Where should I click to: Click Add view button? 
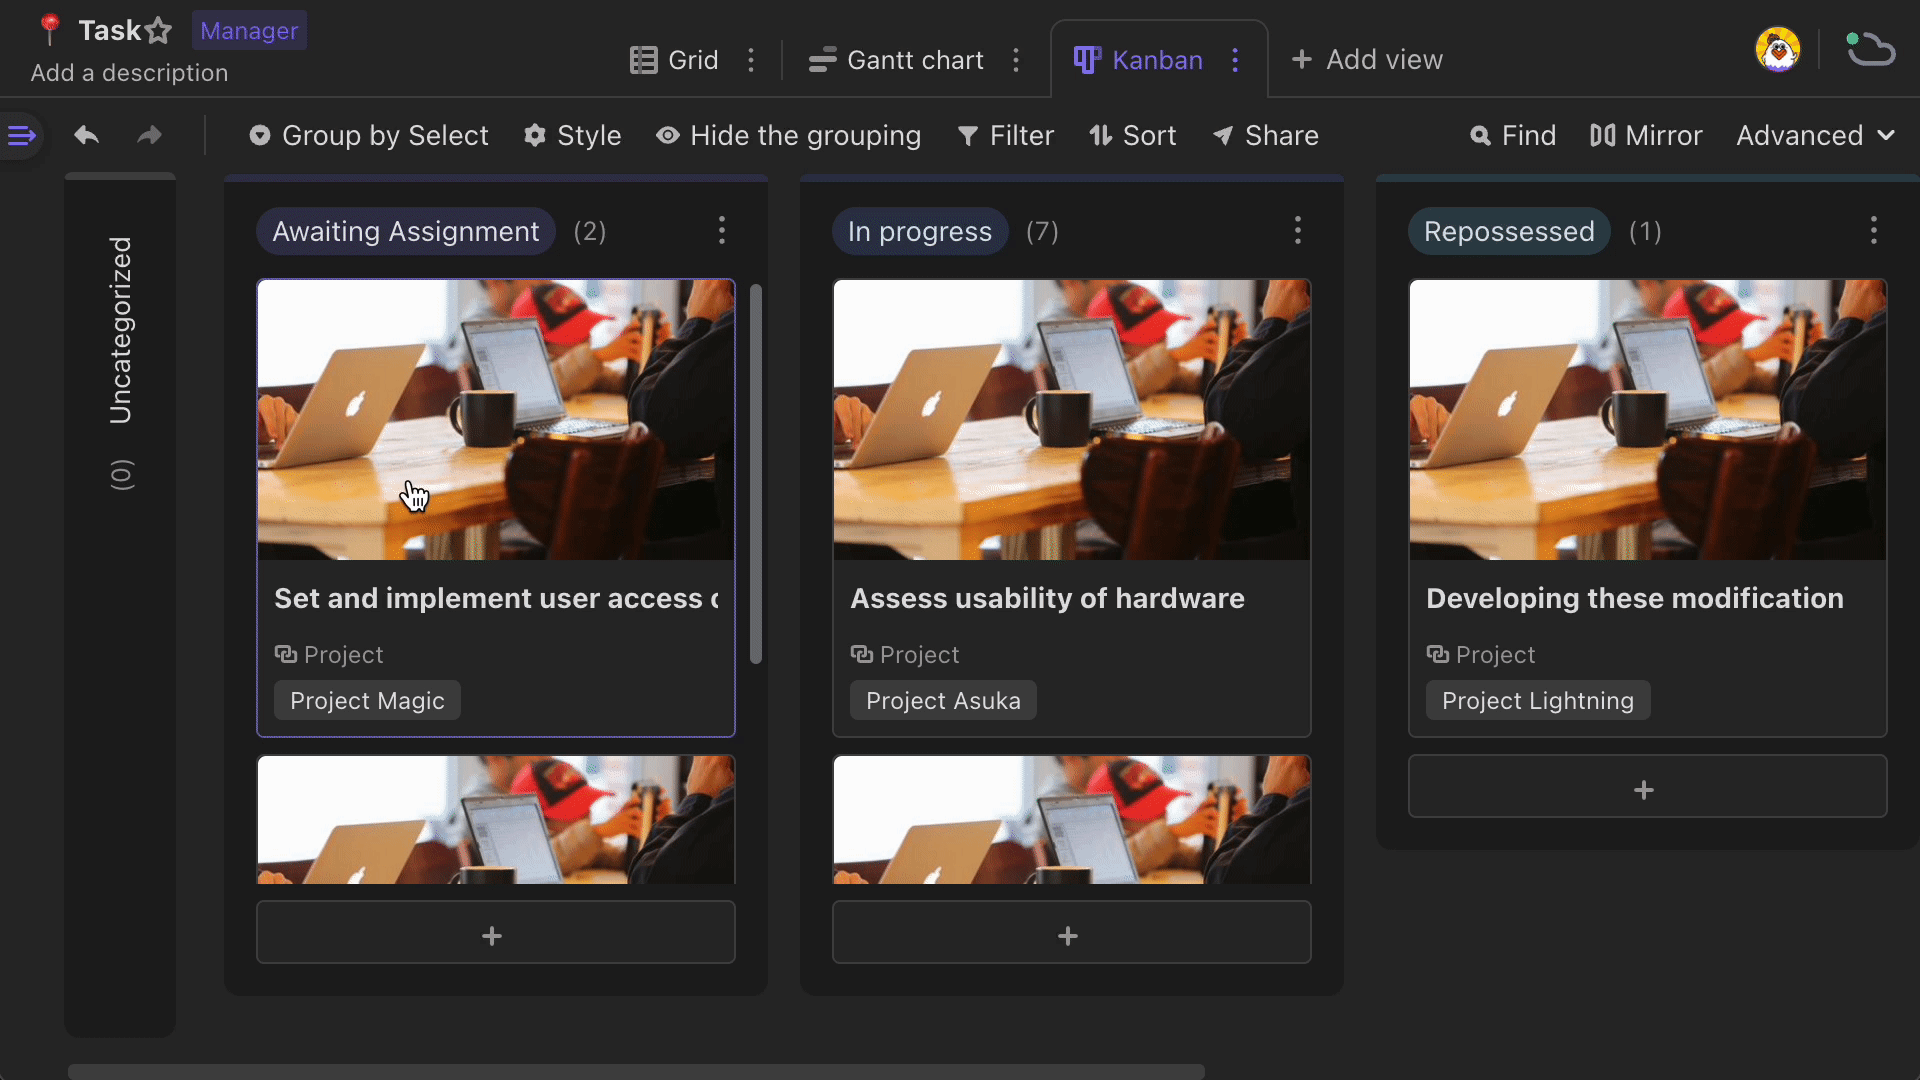pyautogui.click(x=1367, y=58)
